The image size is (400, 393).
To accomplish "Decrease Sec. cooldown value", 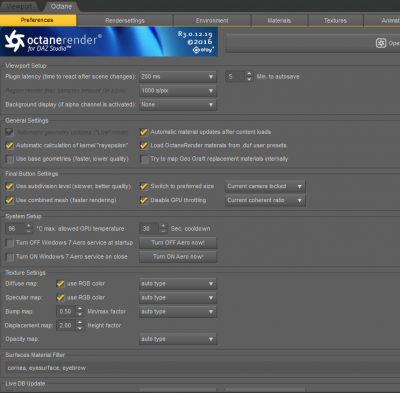I will point(163,231).
